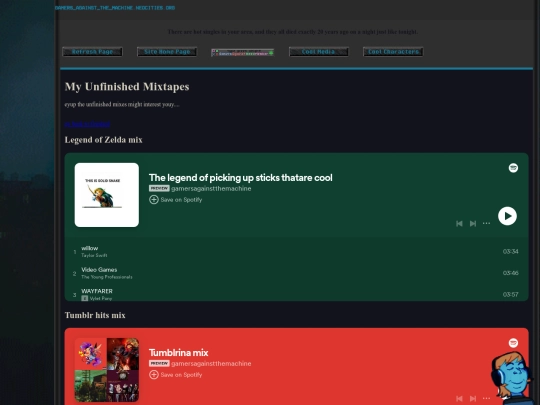Open the Cool Media button

pyautogui.click(x=319, y=52)
